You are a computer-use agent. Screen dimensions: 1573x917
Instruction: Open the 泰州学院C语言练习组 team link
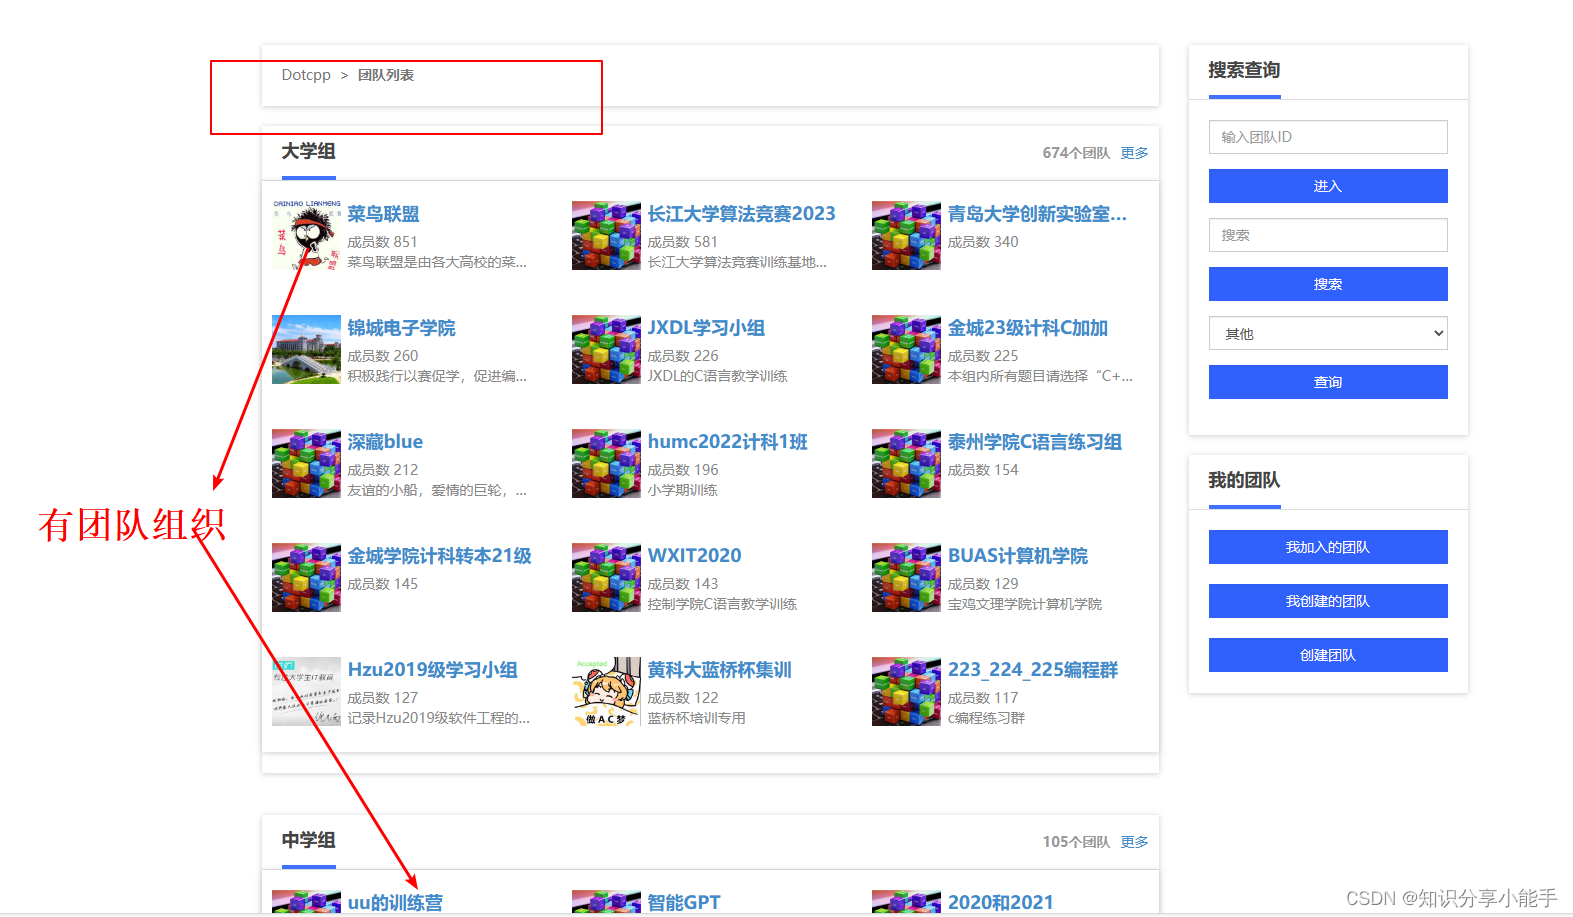coord(1035,442)
